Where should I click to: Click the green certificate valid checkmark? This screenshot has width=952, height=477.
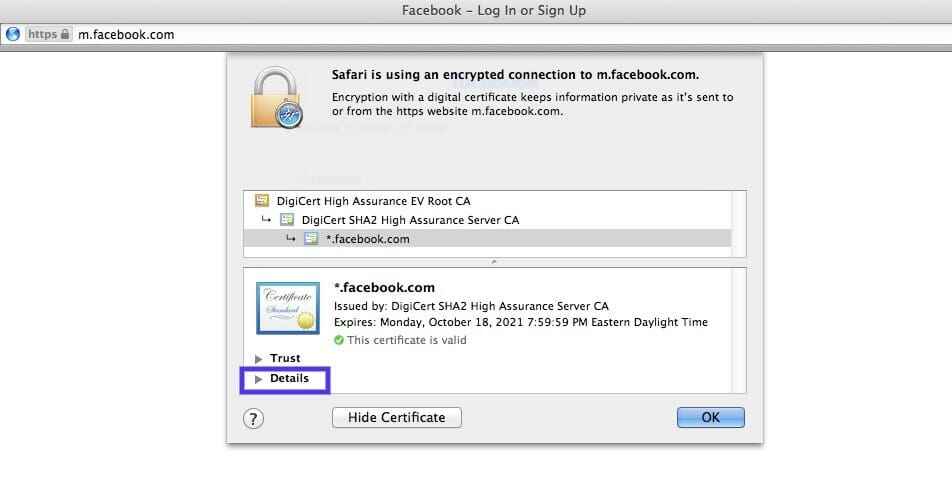339,340
